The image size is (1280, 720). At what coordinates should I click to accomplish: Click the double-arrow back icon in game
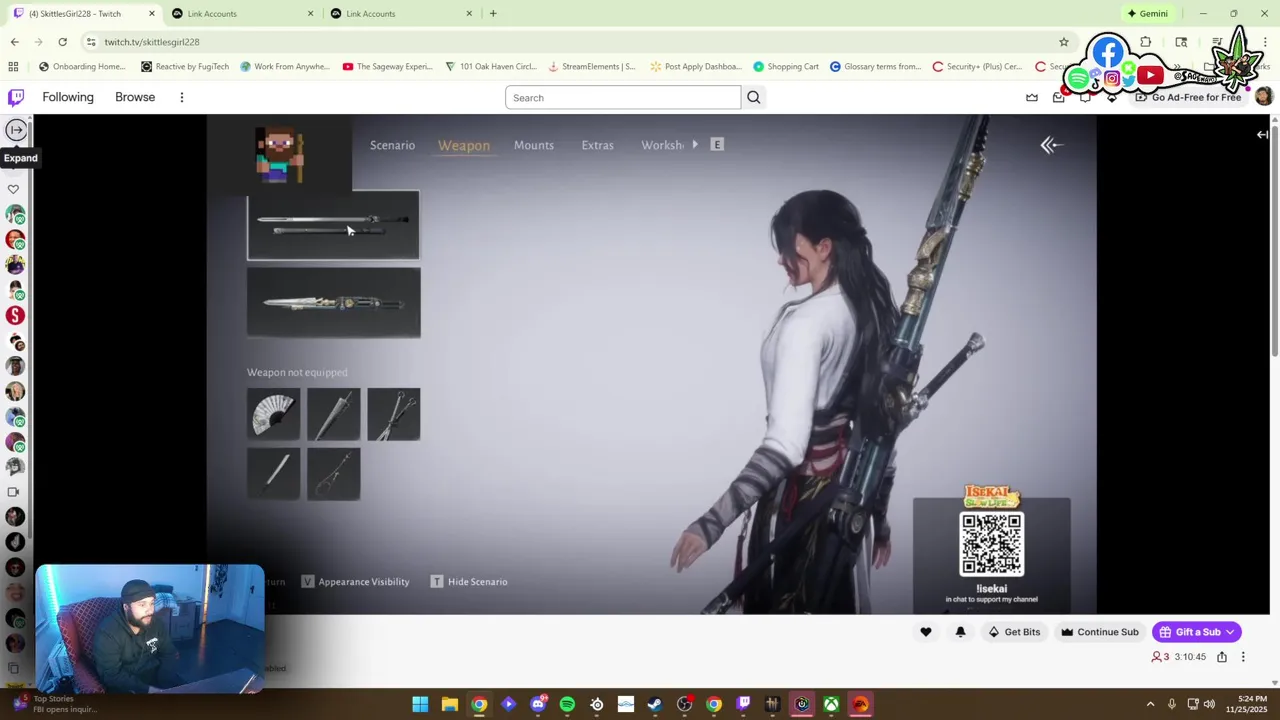(1050, 145)
